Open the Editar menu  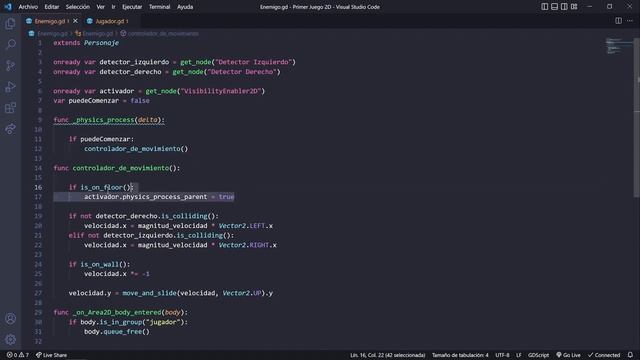click(51, 7)
